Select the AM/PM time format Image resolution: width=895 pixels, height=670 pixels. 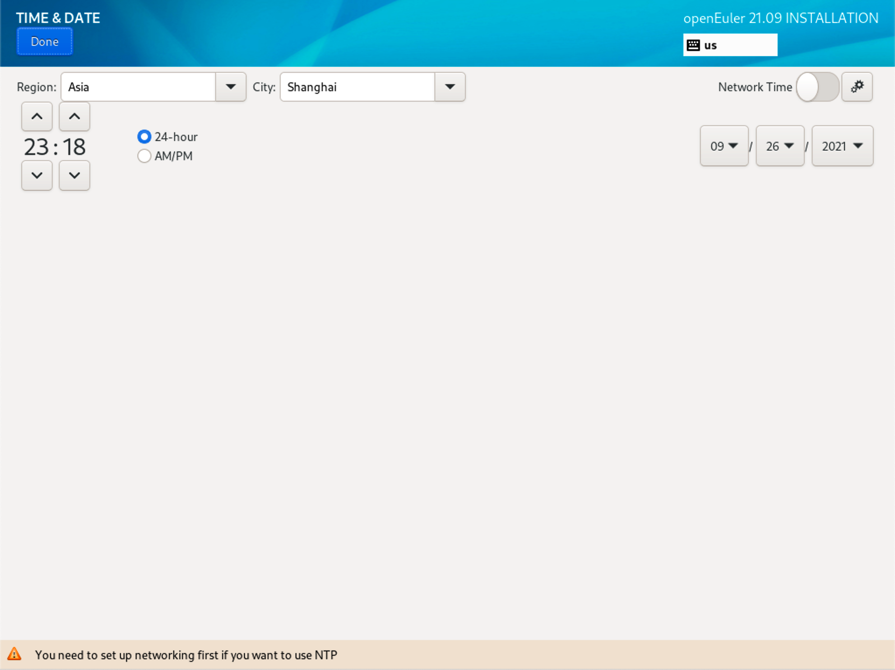144,156
